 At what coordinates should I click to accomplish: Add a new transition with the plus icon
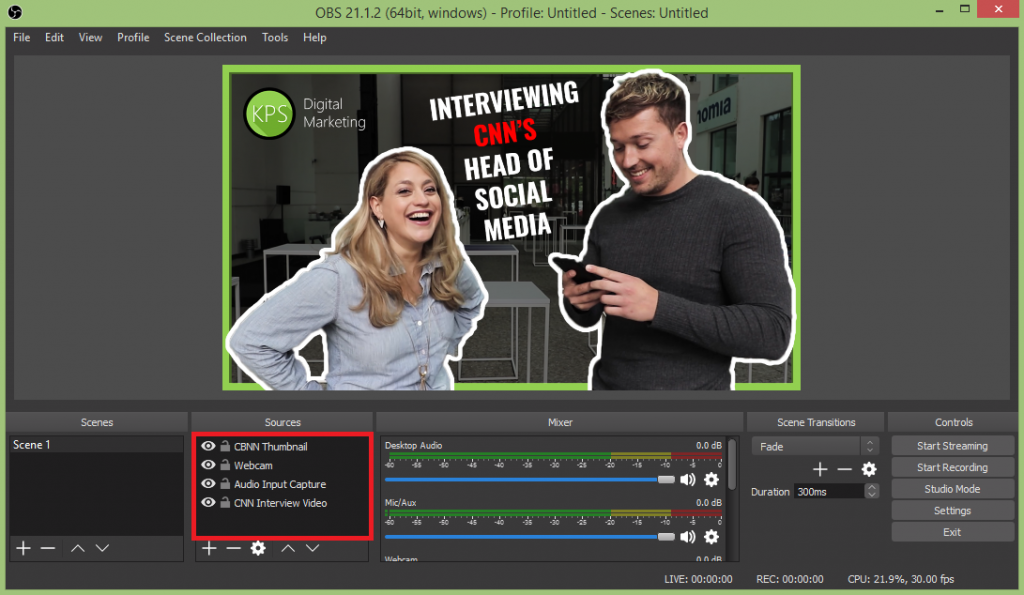[x=819, y=468]
